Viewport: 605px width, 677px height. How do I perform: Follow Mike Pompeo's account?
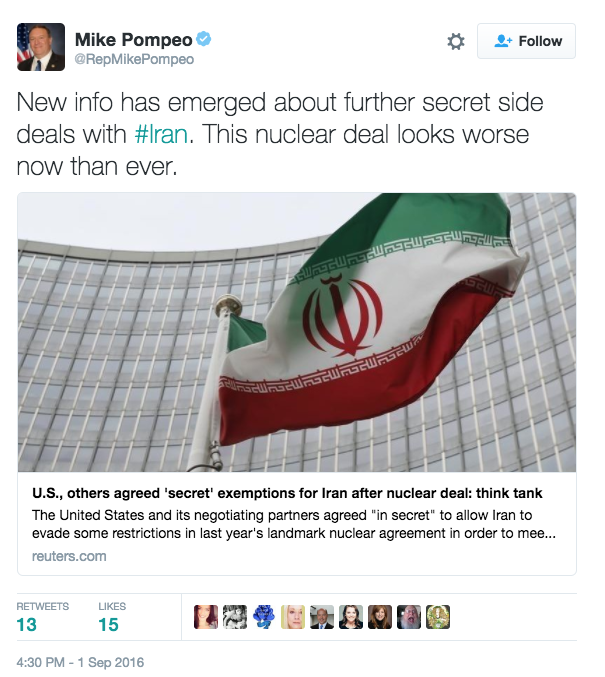pos(526,41)
